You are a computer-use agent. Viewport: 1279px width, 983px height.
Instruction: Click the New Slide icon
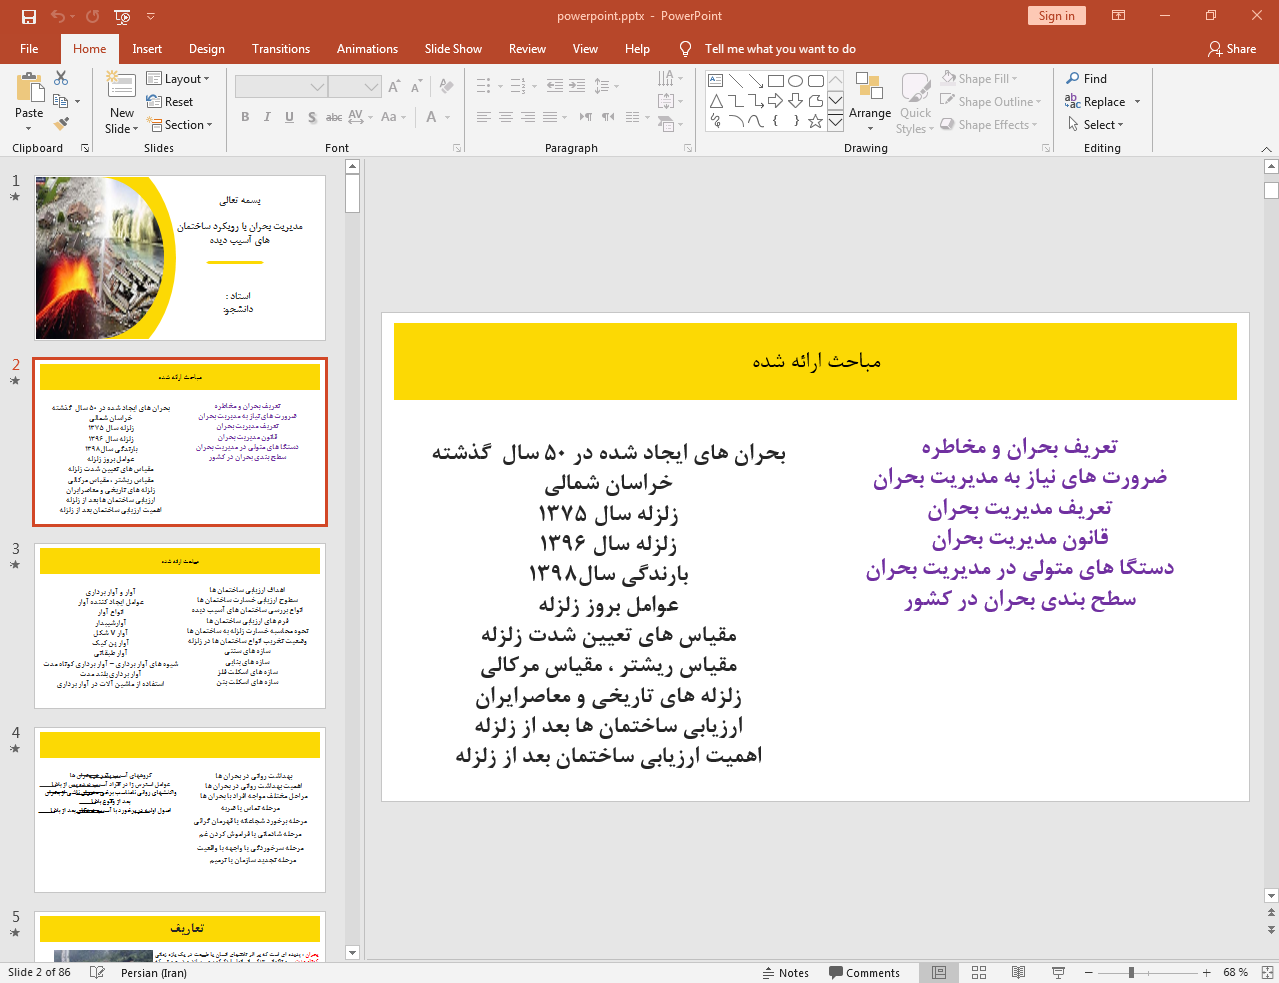pyautogui.click(x=121, y=86)
